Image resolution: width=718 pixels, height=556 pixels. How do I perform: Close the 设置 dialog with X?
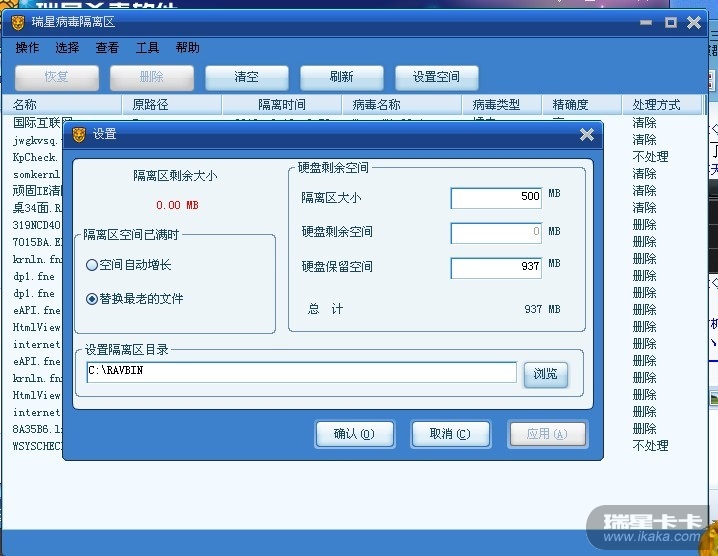587,135
